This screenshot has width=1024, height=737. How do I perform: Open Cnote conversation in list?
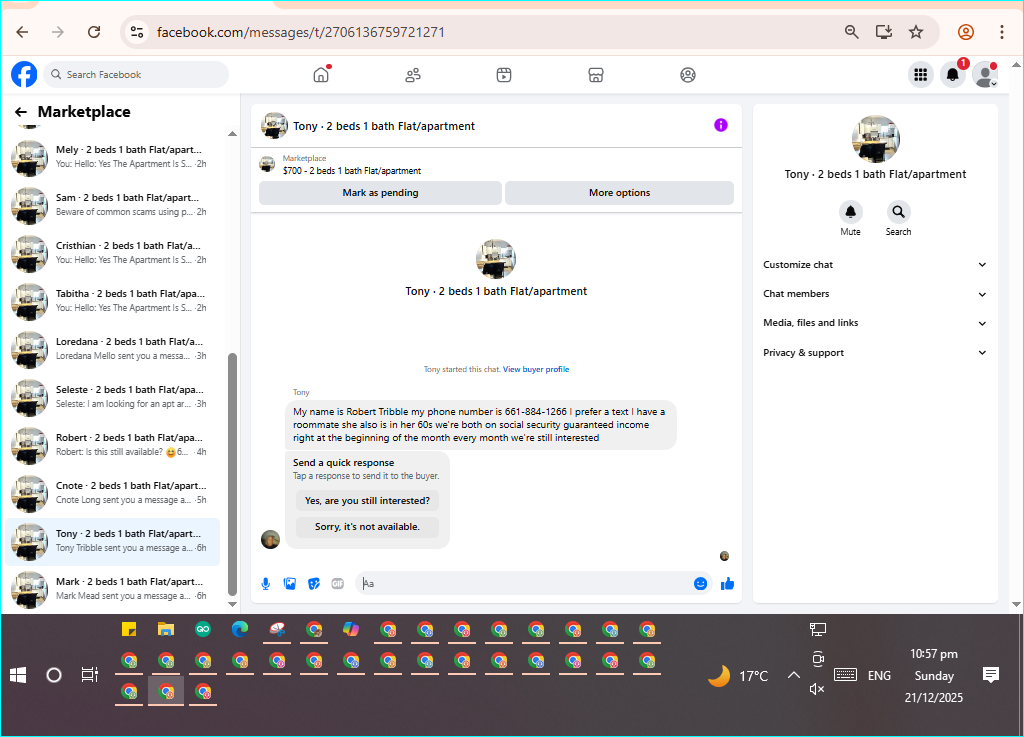click(112, 493)
